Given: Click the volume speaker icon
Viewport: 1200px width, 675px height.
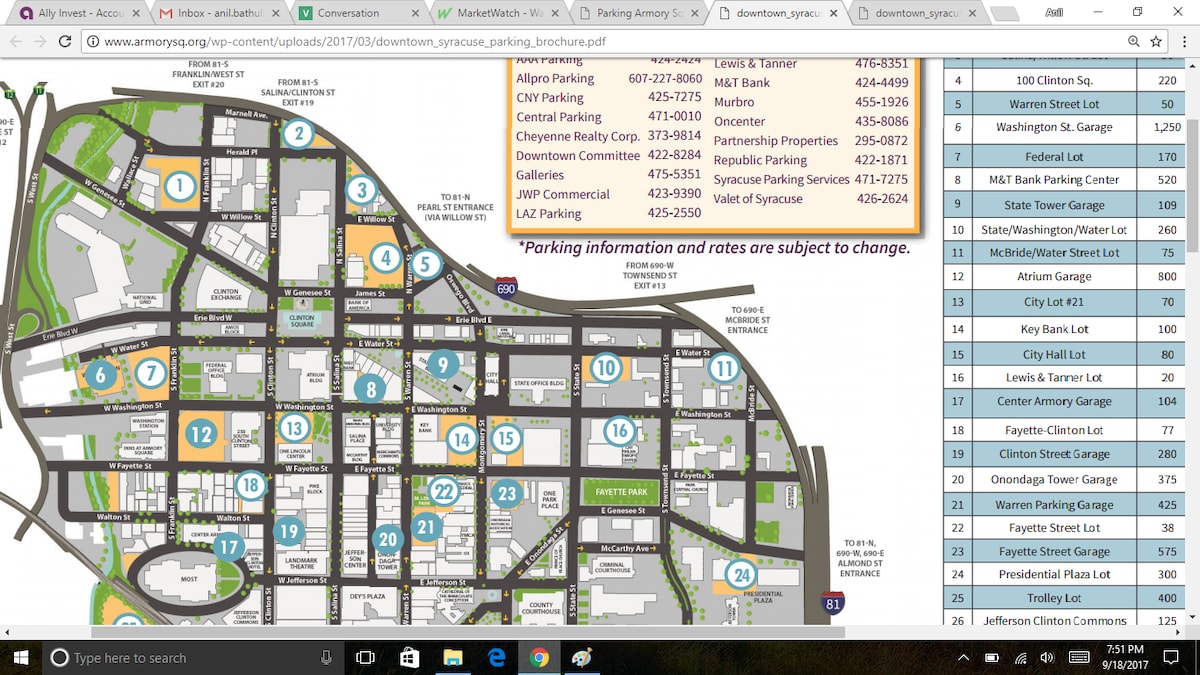Looking at the screenshot, I should tap(1047, 658).
